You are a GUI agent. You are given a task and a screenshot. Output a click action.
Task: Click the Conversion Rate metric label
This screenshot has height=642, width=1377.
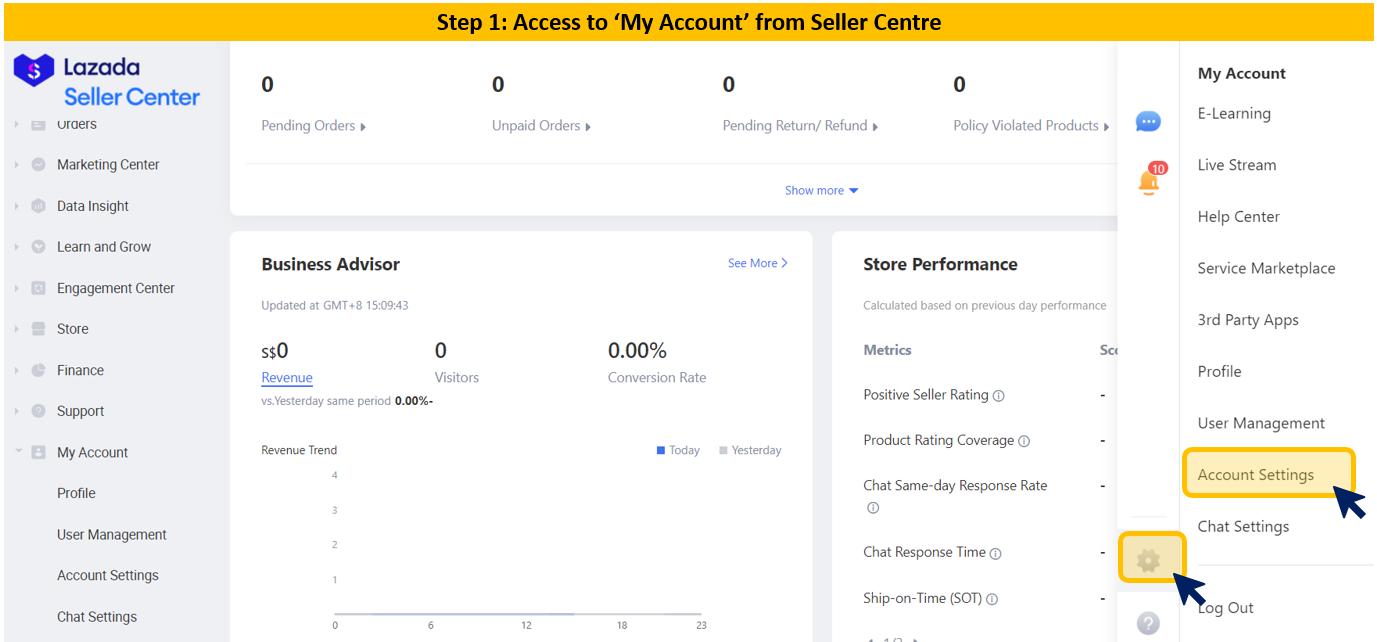pos(657,378)
